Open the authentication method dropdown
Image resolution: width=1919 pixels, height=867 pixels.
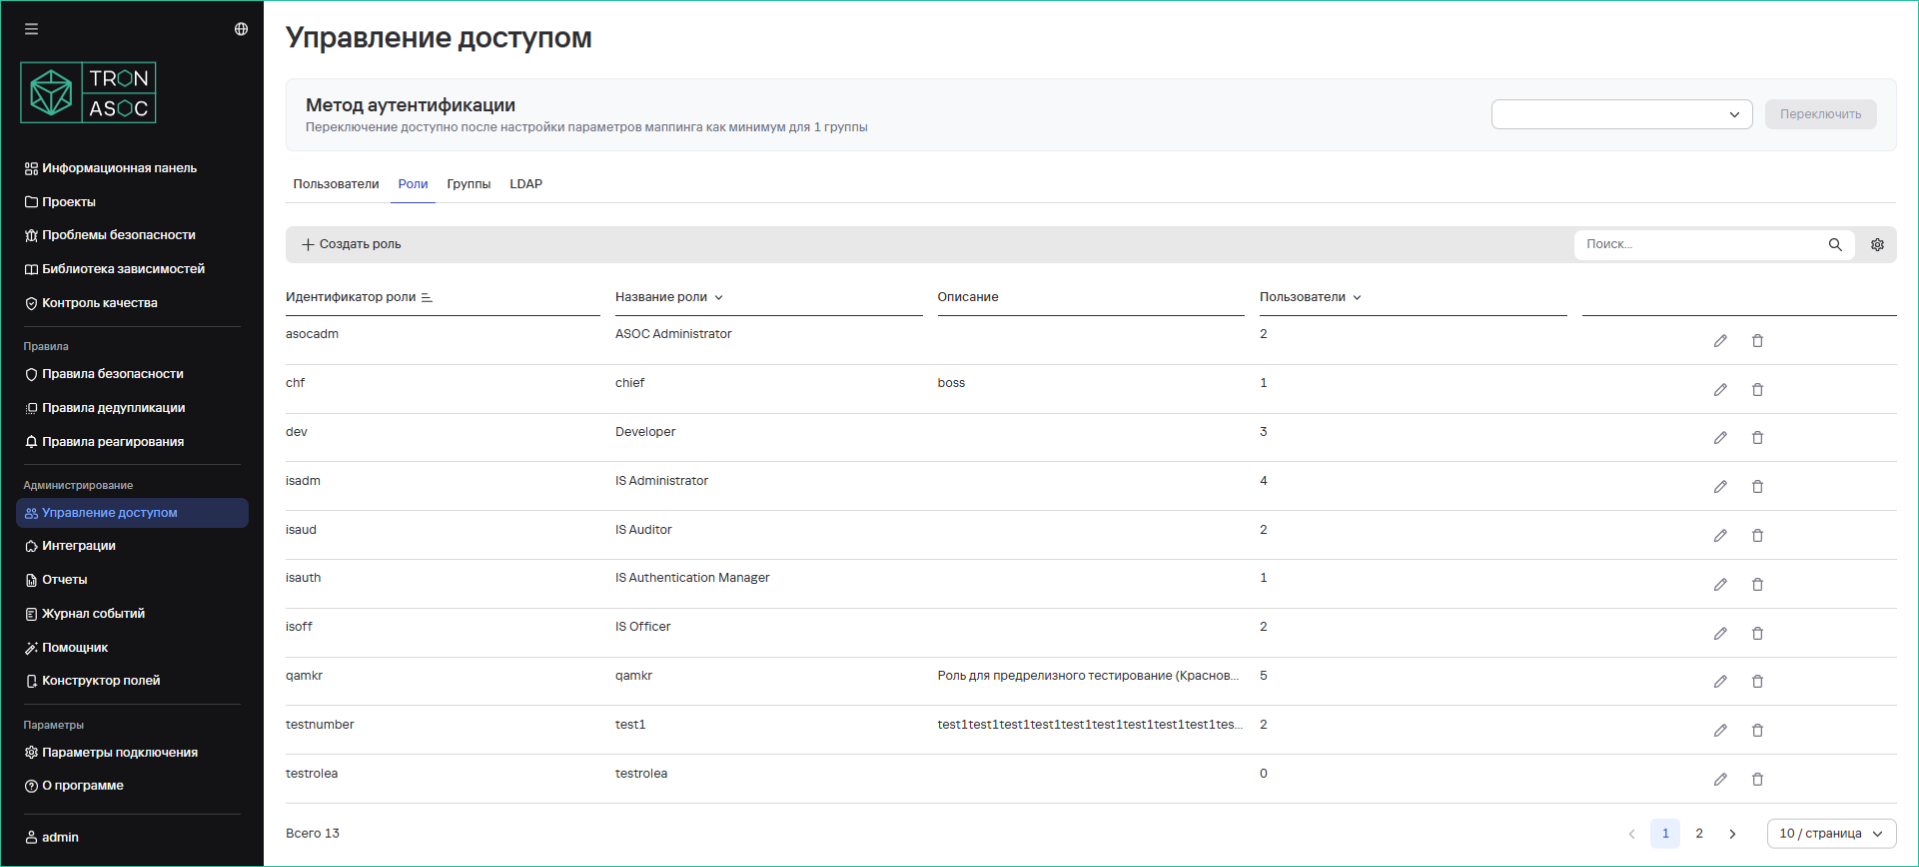point(1621,114)
